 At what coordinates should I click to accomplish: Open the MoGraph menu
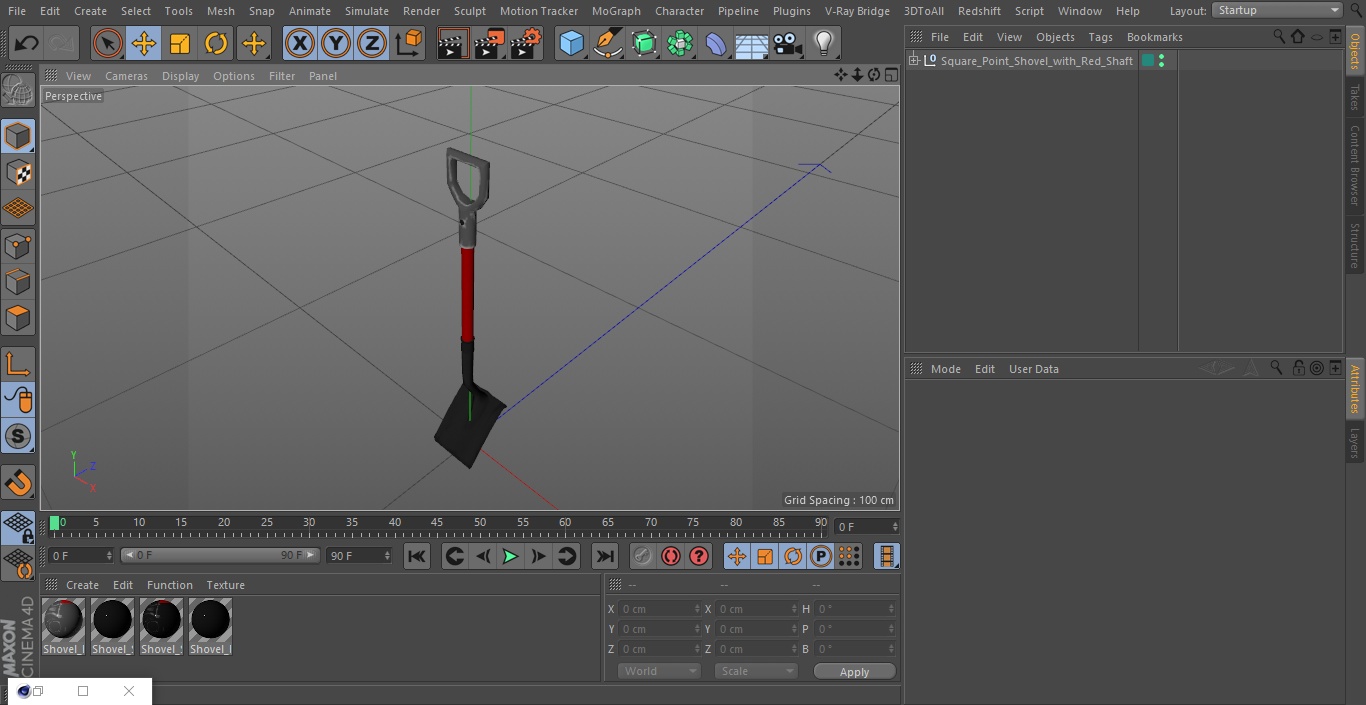point(616,11)
